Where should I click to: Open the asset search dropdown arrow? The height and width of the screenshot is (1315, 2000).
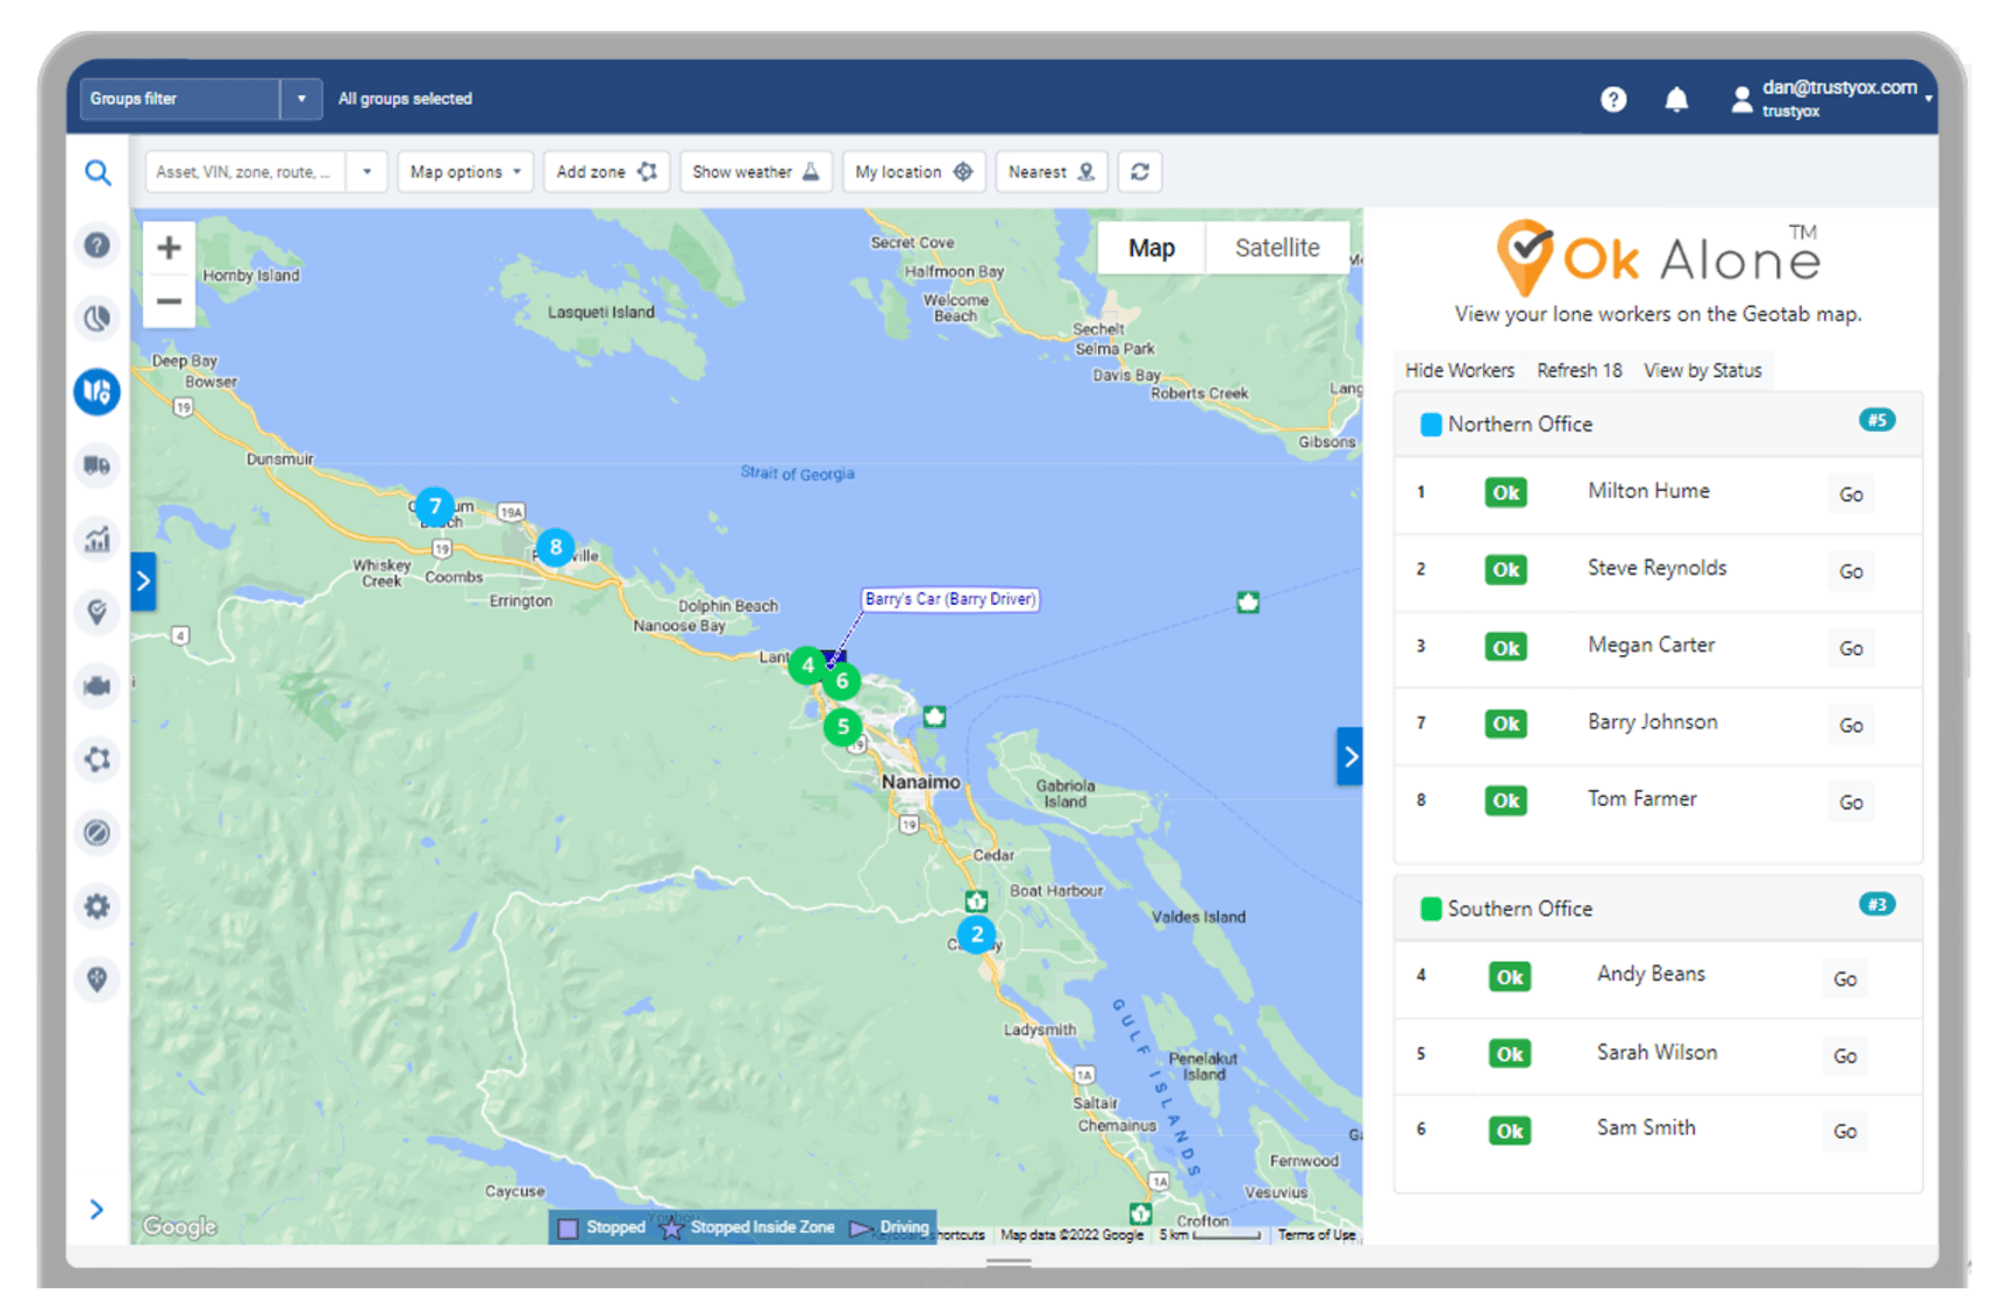(367, 172)
